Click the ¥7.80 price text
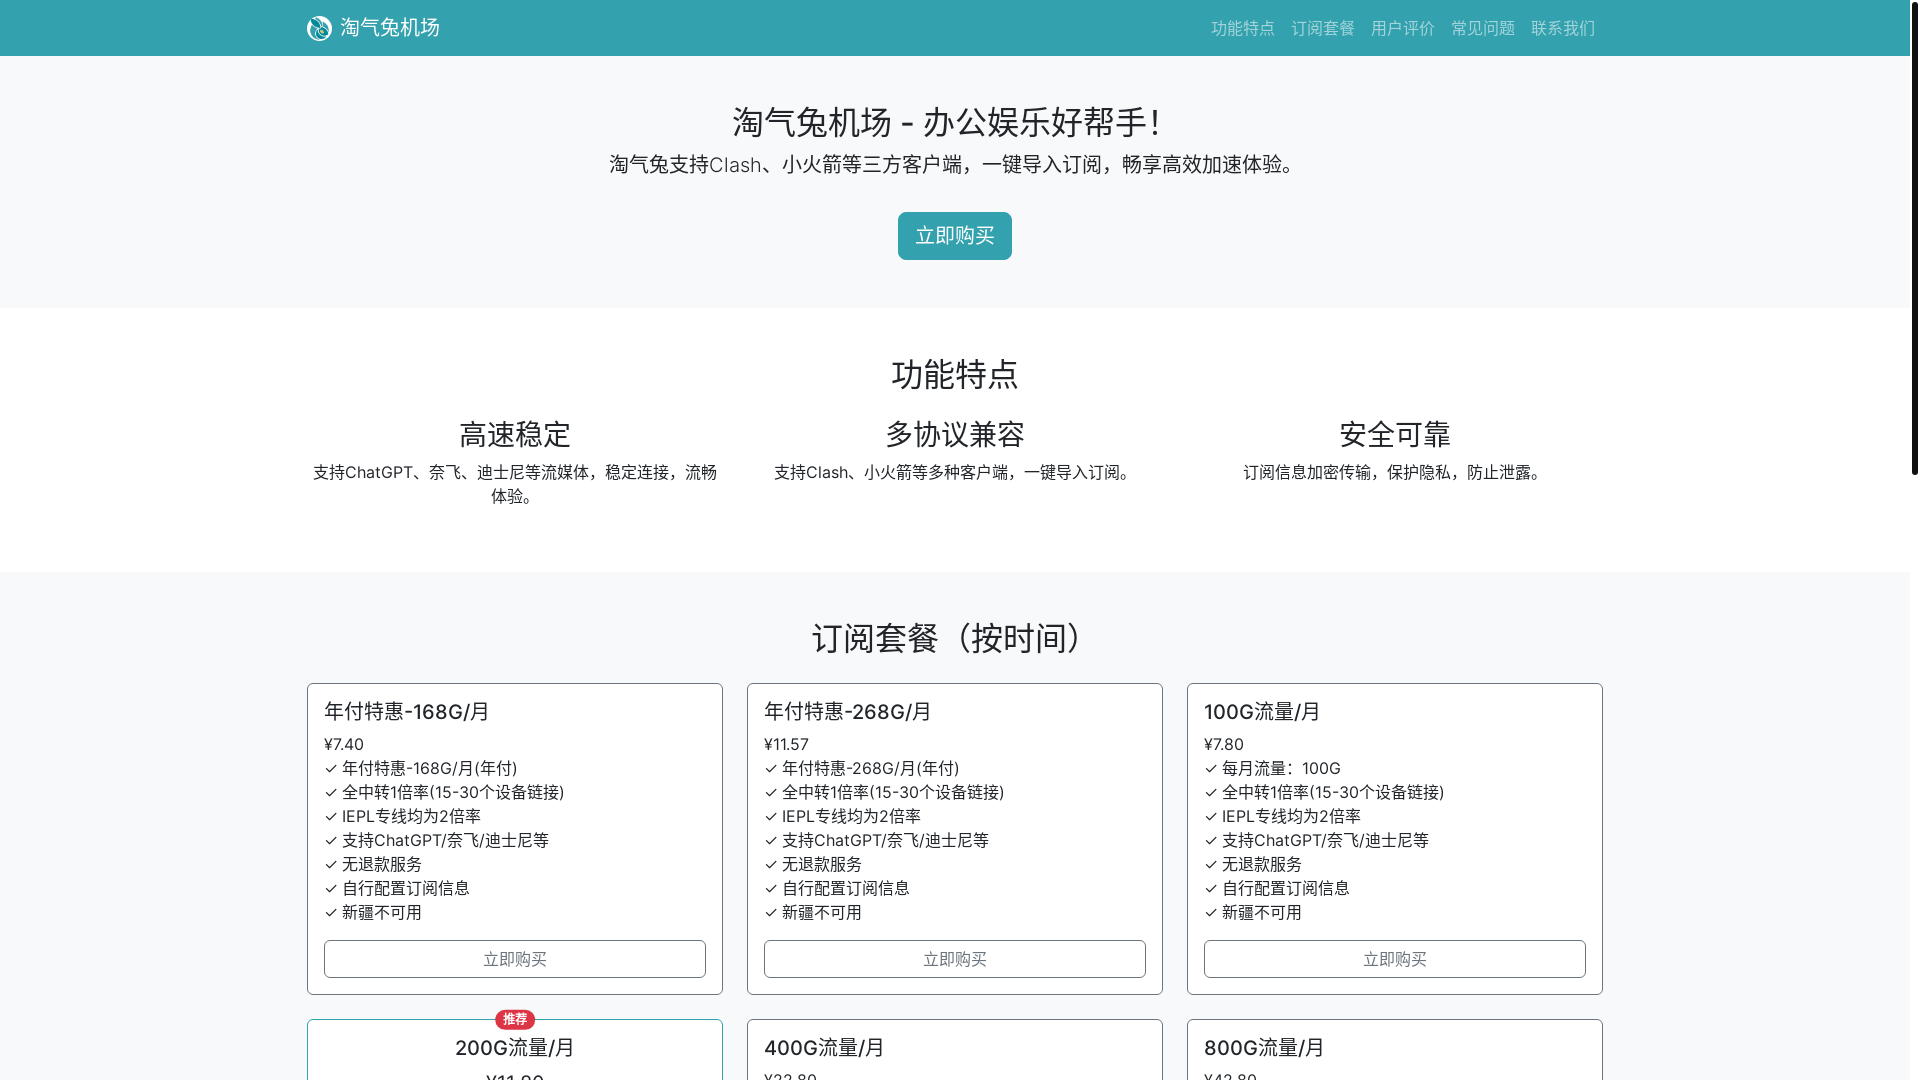The image size is (1920, 1080). (x=1224, y=744)
